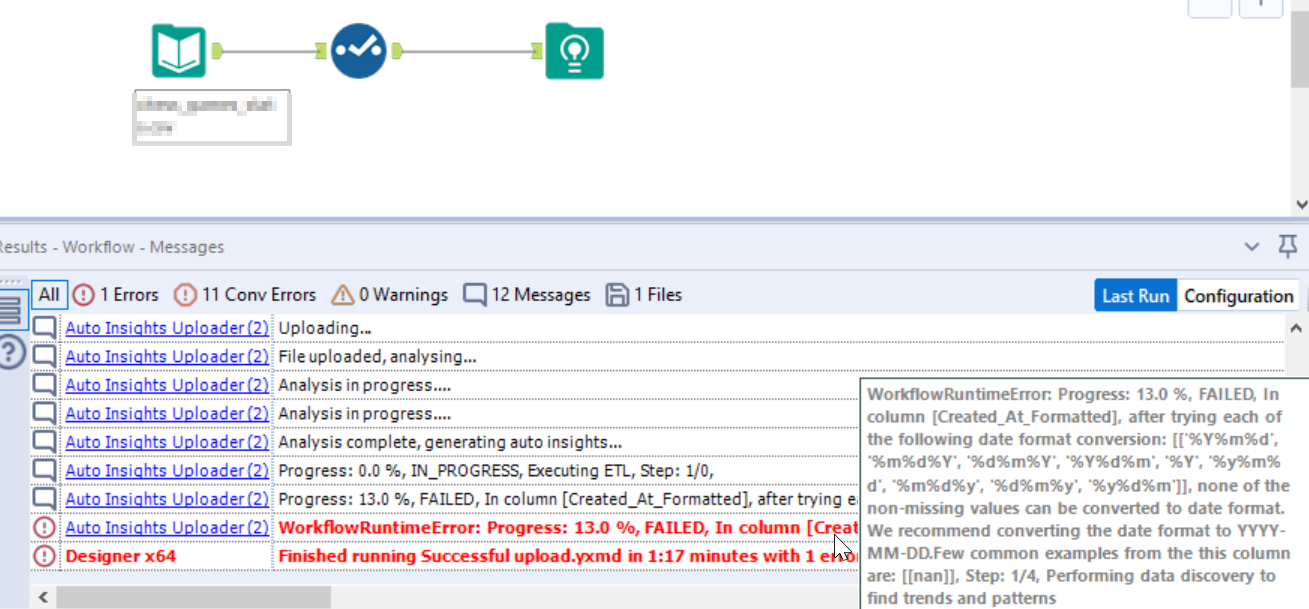This screenshot has width=1309, height=609.
Task: Collapse the Results panel with the chevron
Action: click(x=1252, y=246)
